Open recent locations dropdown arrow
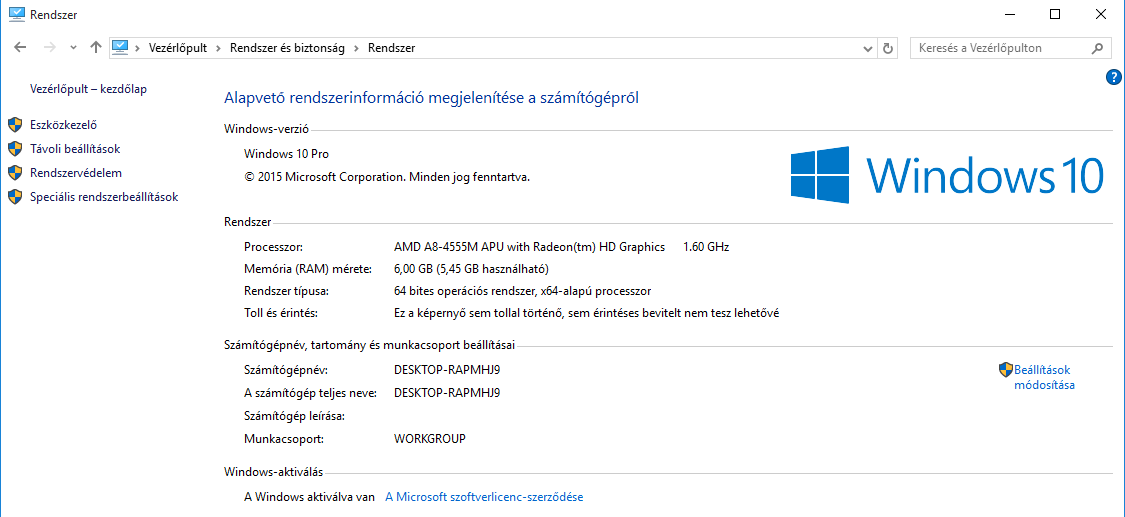Screen dimensions: 1125x517 pos(73,48)
